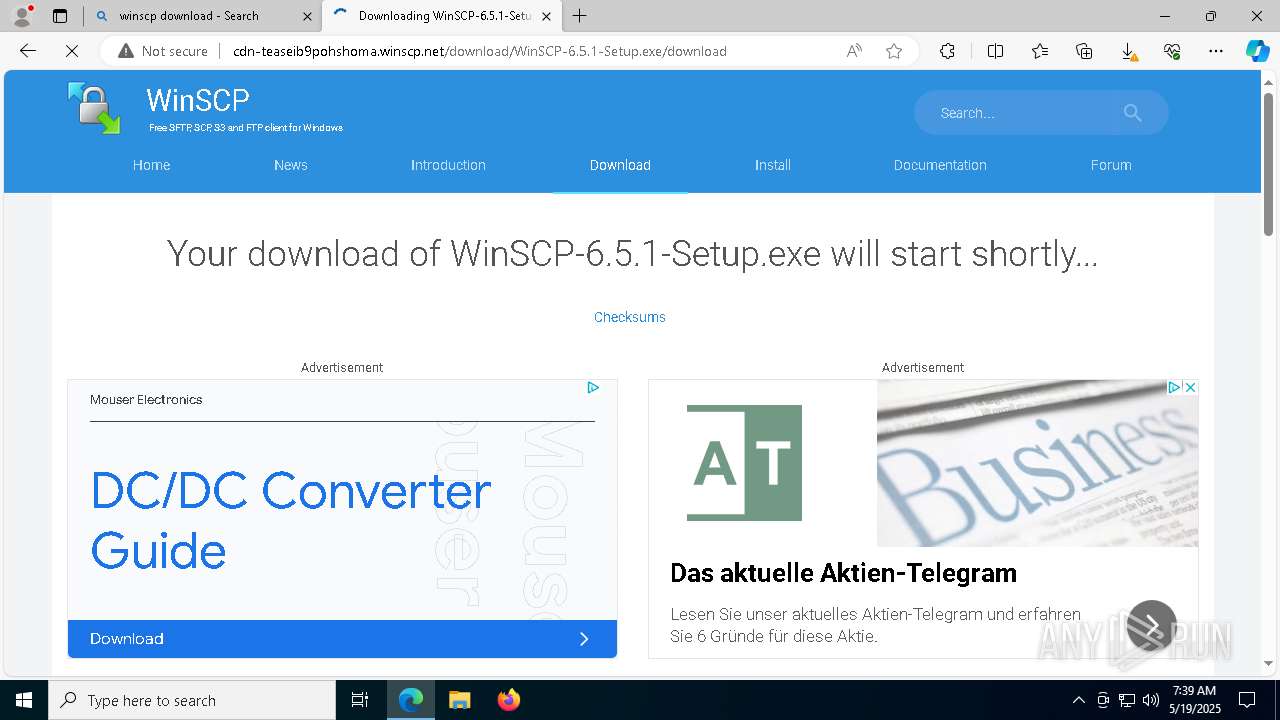Open the clock and calendar
Screen dimensions: 1280x720
click(1195, 700)
